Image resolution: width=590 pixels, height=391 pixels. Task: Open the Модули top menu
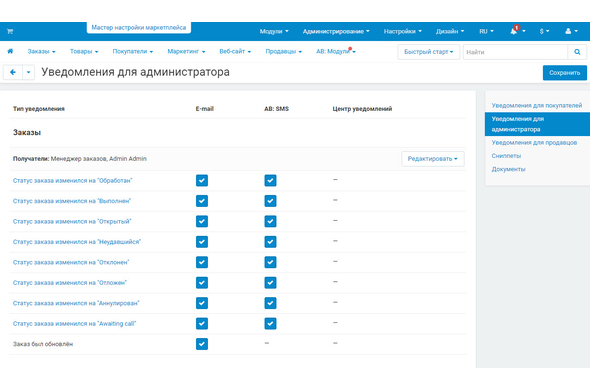[x=274, y=31]
